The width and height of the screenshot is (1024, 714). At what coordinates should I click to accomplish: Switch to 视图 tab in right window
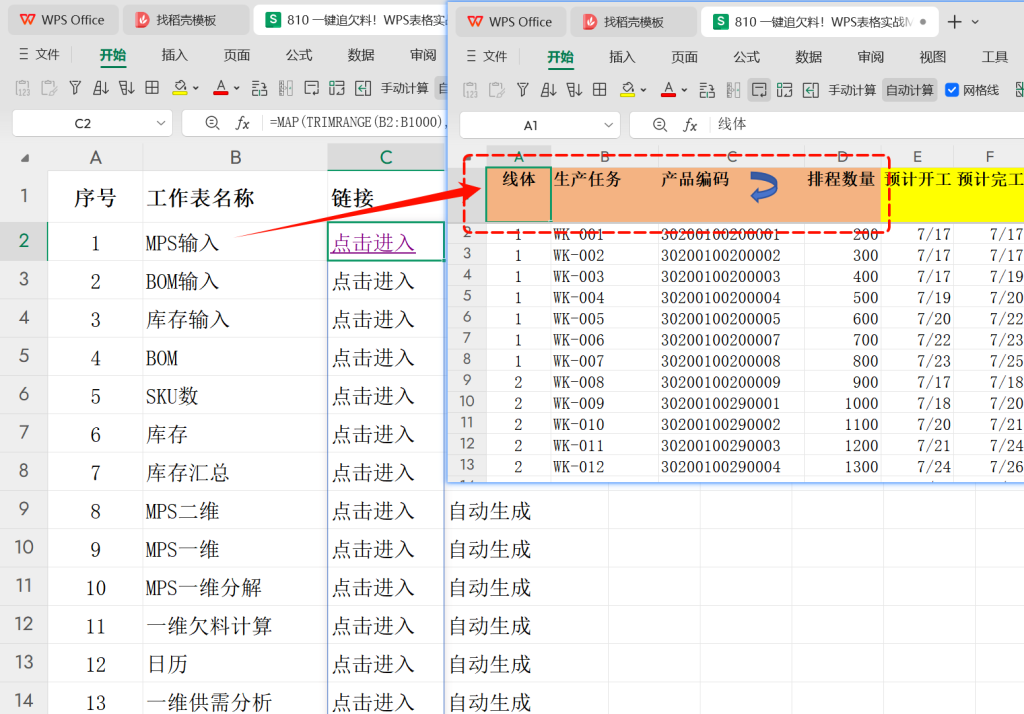pos(933,57)
